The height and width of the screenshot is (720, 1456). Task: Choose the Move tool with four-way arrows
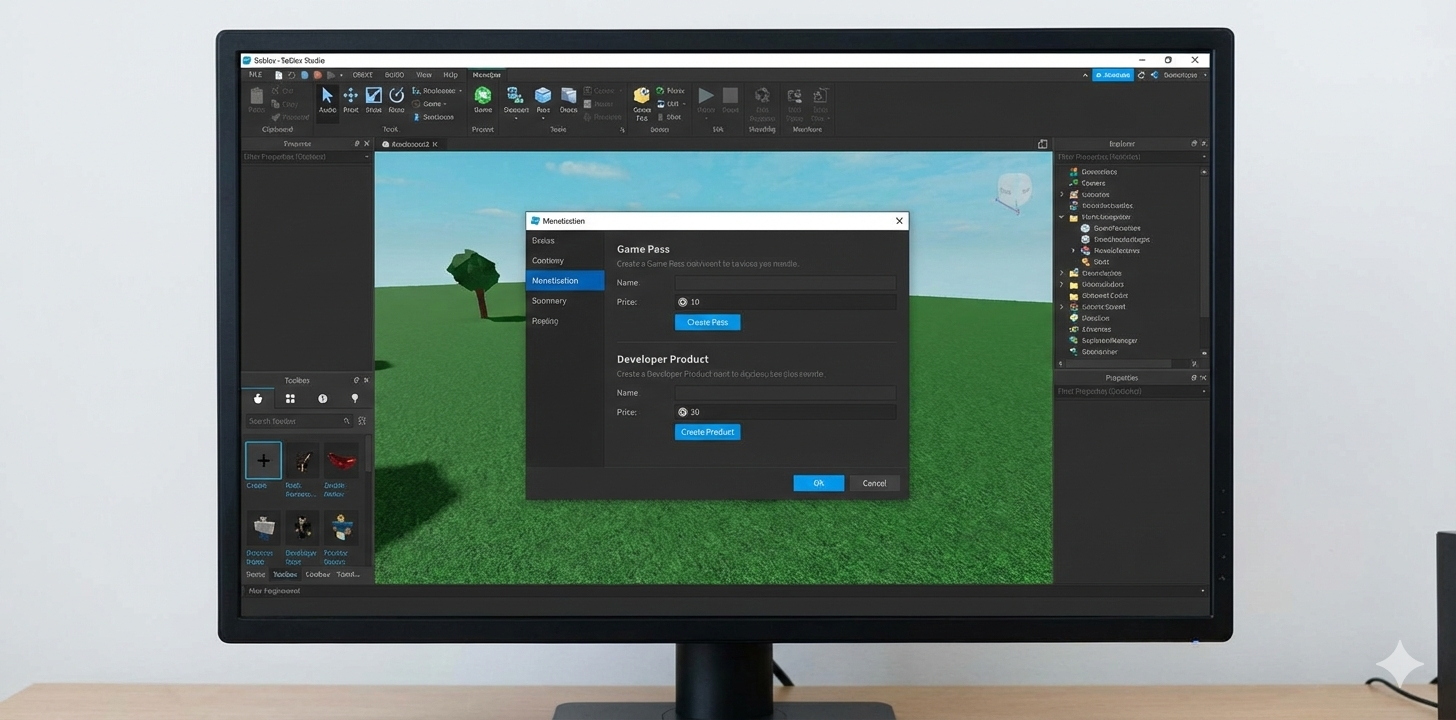coord(351,97)
